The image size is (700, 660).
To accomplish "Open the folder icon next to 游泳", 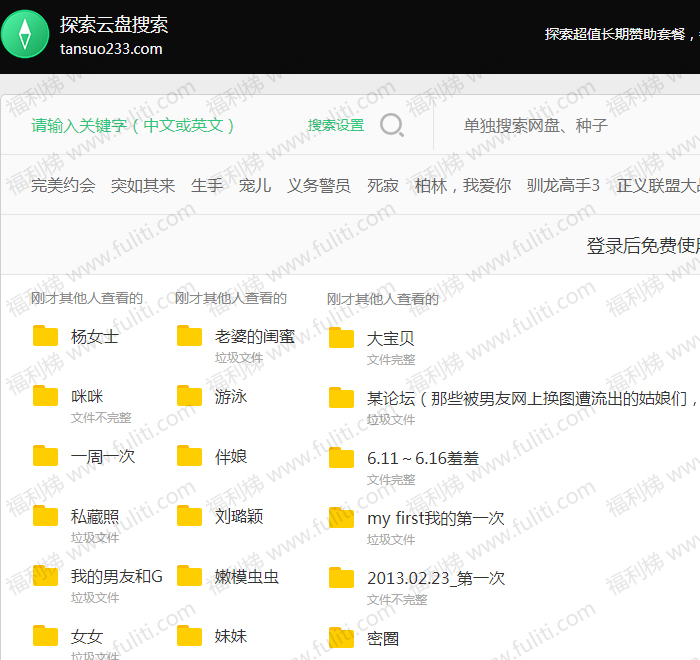I will tap(190, 396).
